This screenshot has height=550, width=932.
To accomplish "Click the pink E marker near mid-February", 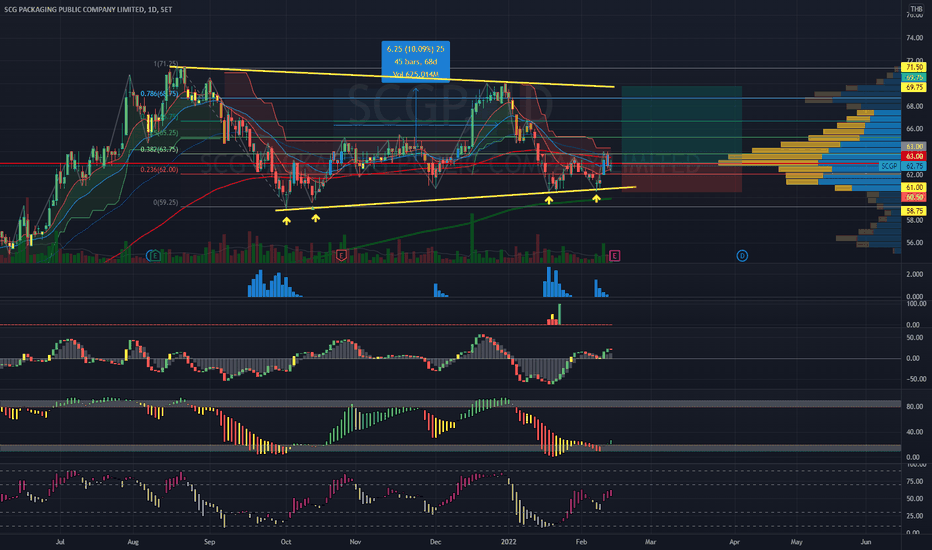I will coord(615,256).
